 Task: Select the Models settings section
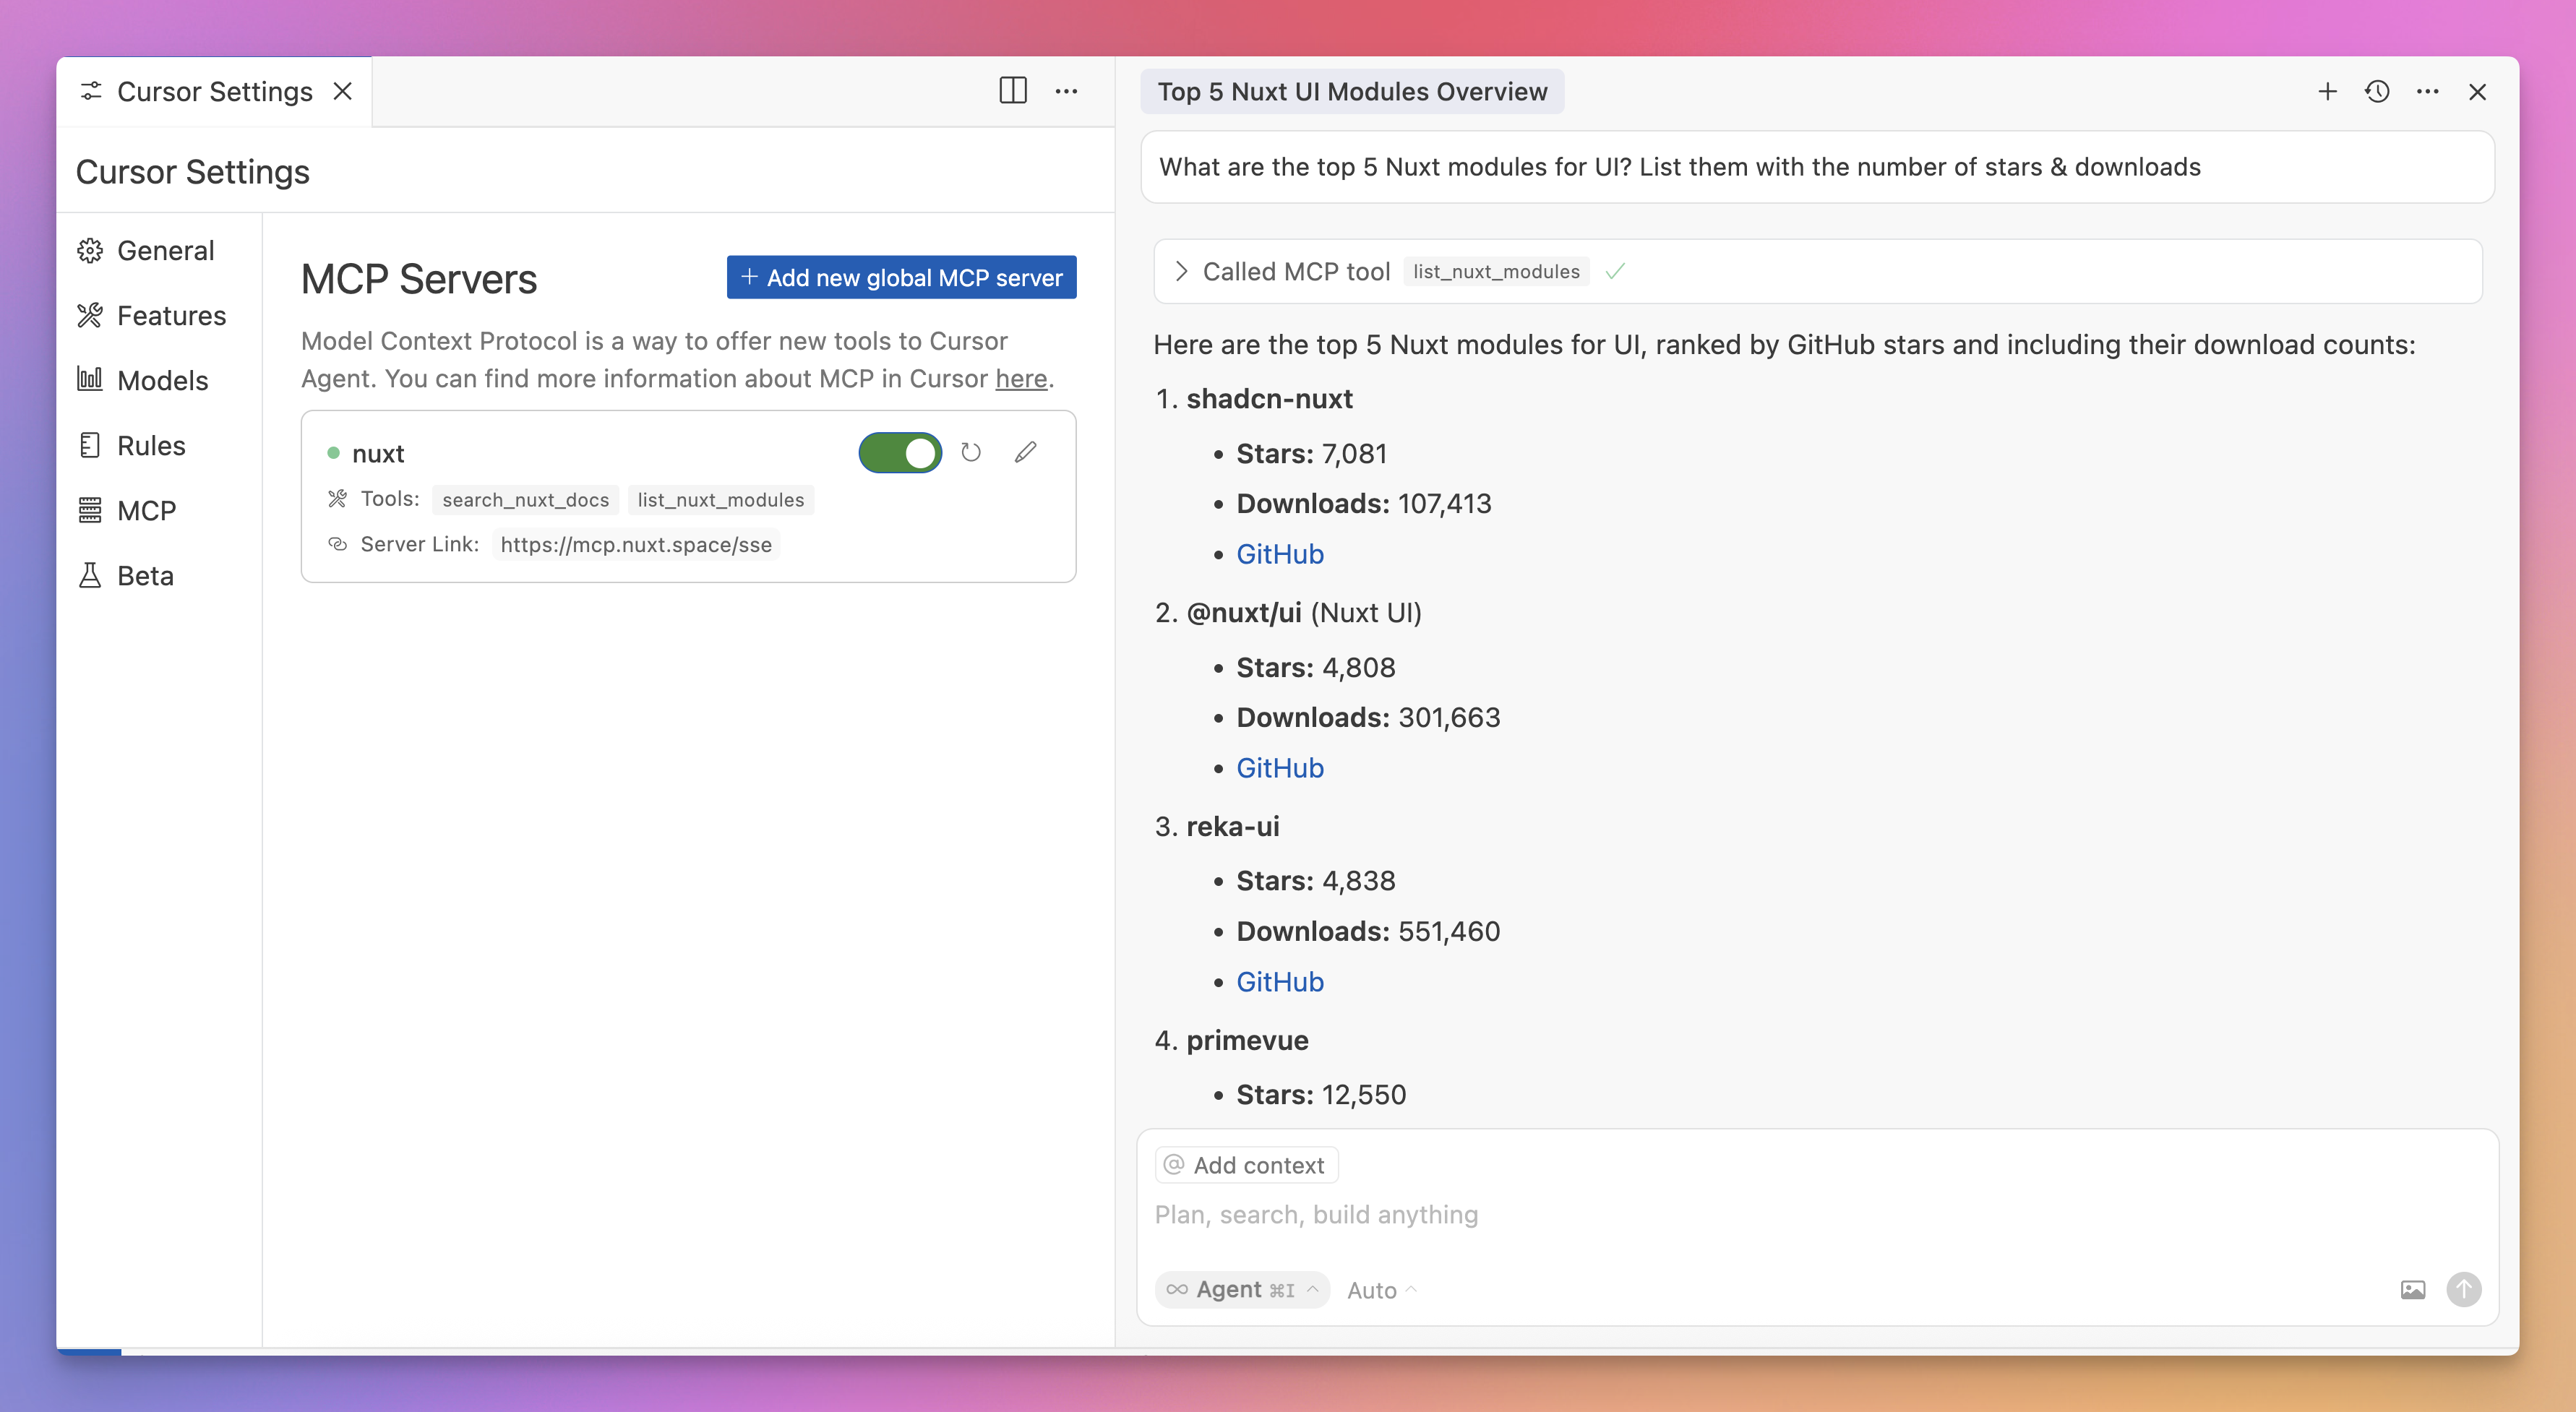coord(162,380)
